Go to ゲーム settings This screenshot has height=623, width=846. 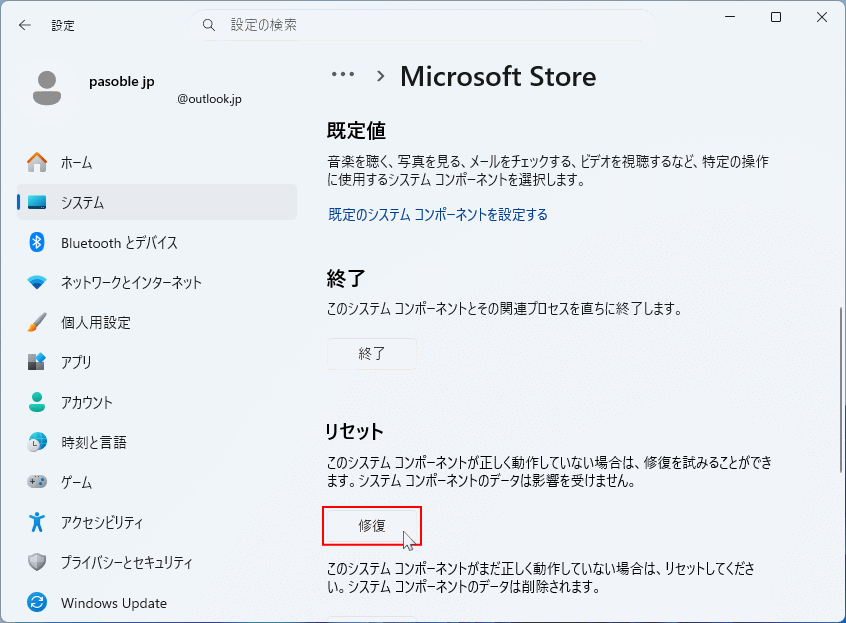click(157, 482)
